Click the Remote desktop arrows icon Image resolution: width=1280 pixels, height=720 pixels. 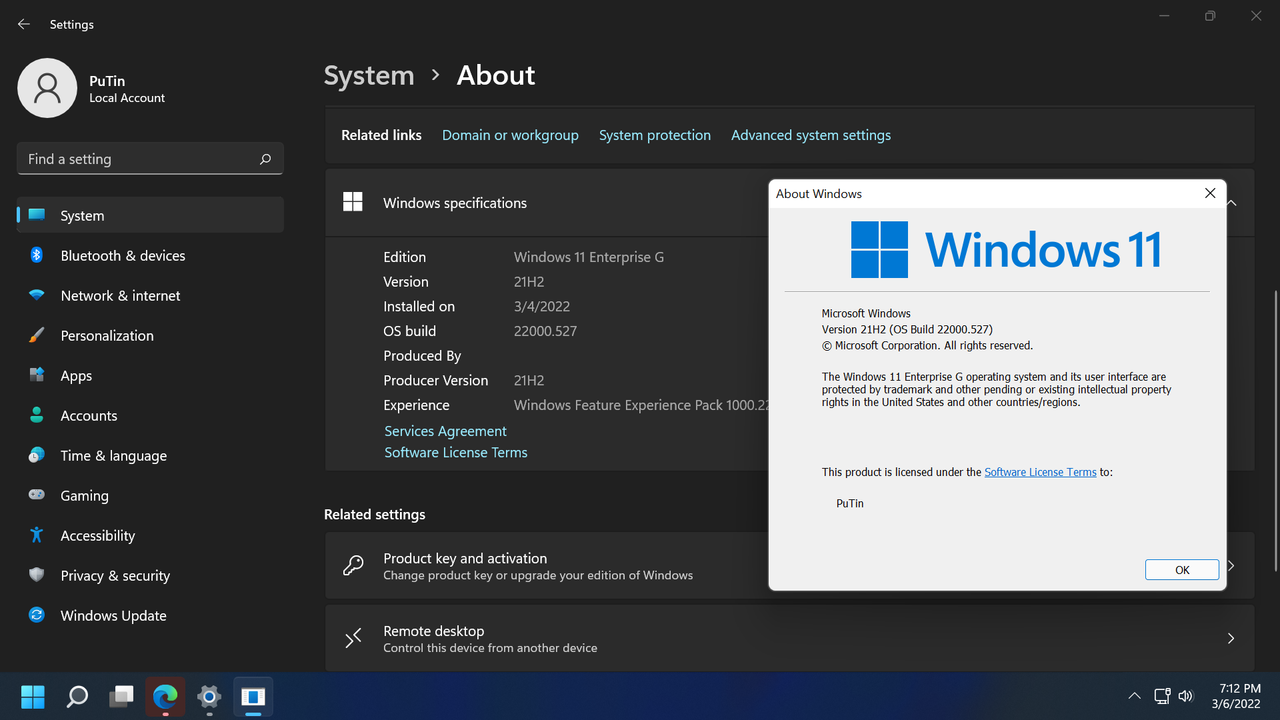(353, 638)
